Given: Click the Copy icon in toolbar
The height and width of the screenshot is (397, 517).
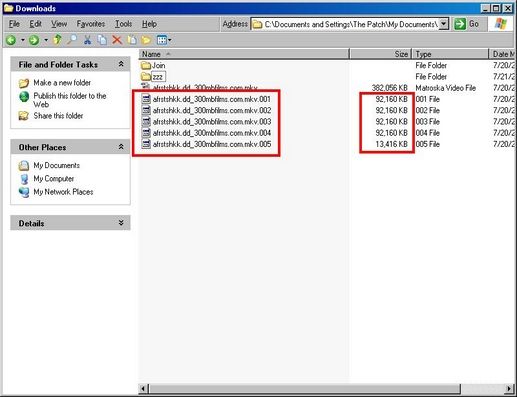Looking at the screenshot, I should pyautogui.click(x=102, y=40).
